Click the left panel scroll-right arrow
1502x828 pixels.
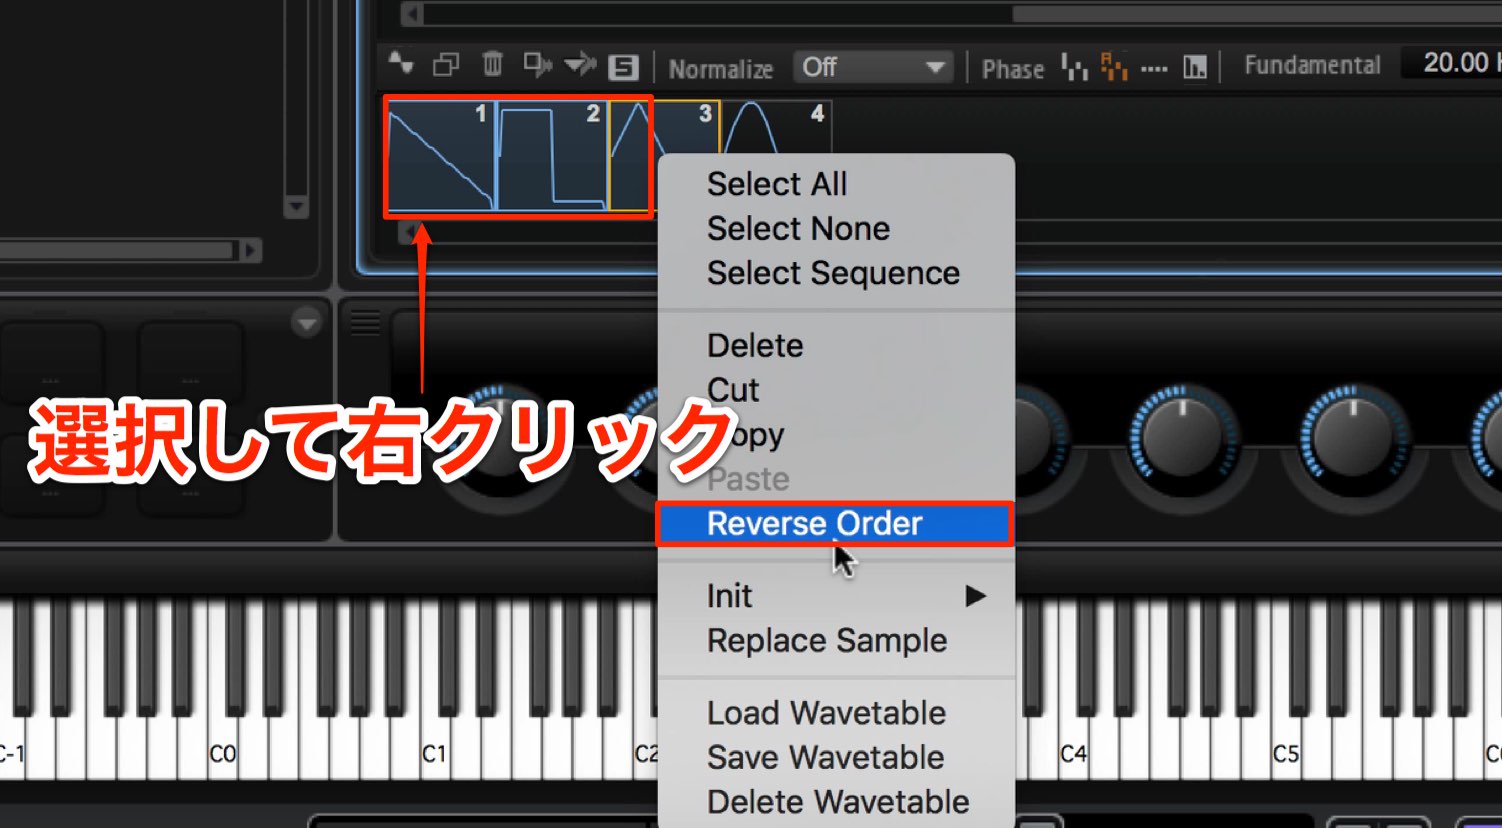[251, 250]
